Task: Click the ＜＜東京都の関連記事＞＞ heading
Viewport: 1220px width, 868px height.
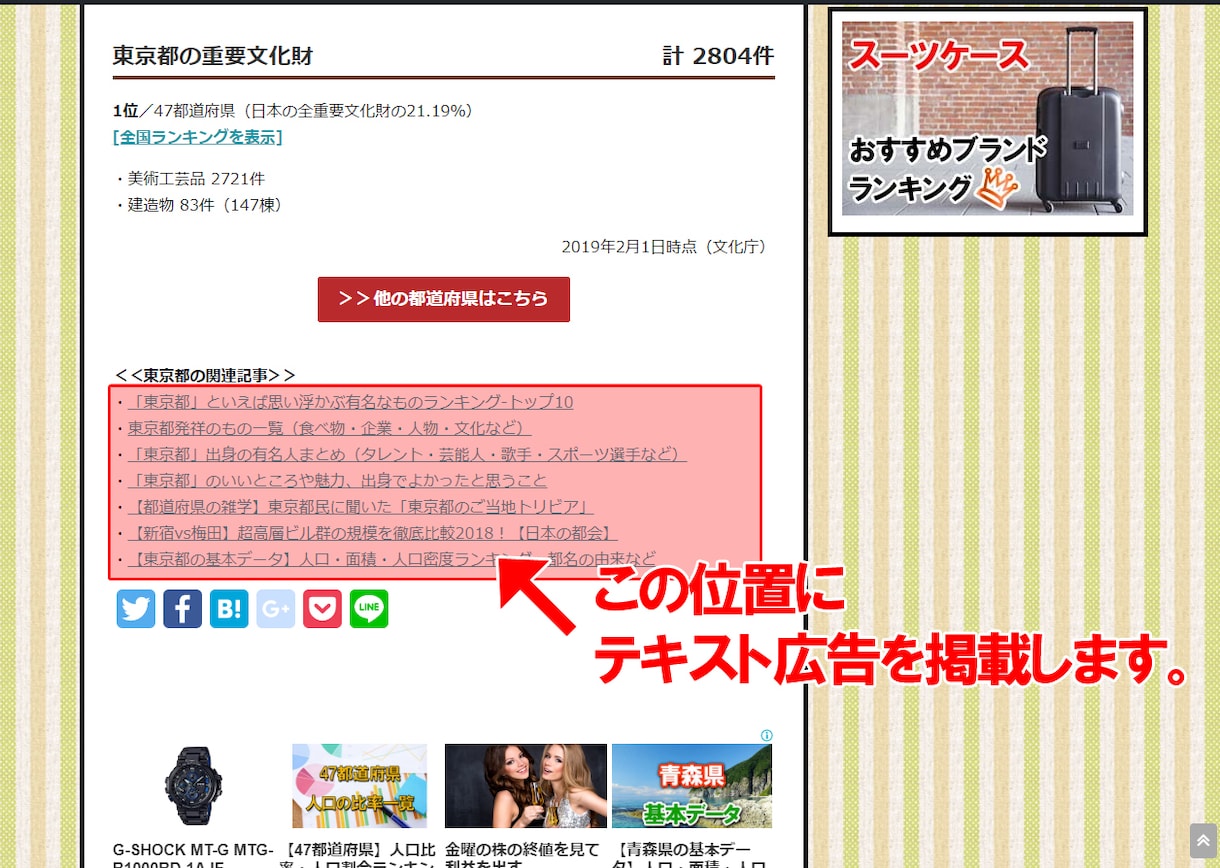Action: click(x=205, y=375)
